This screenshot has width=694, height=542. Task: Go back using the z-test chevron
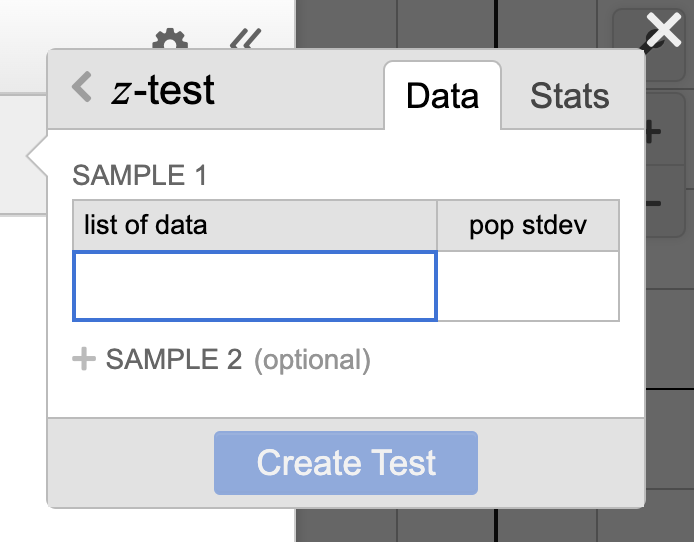[82, 87]
